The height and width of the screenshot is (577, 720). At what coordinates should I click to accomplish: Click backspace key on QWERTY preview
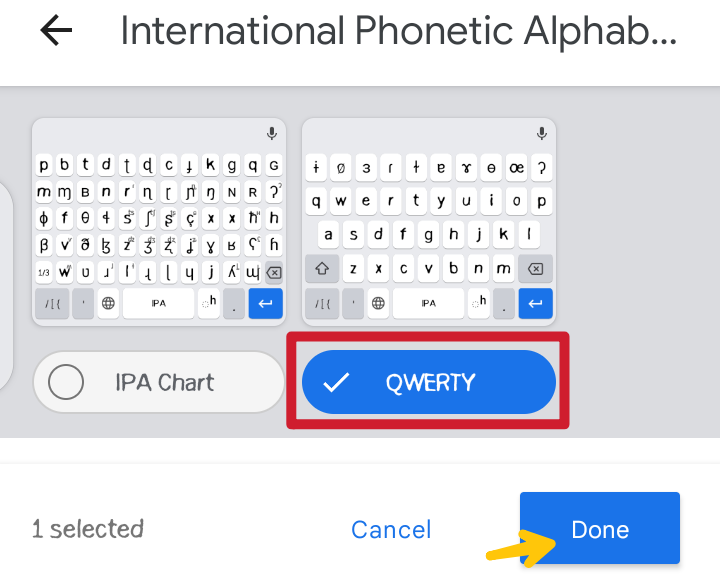tap(535, 269)
